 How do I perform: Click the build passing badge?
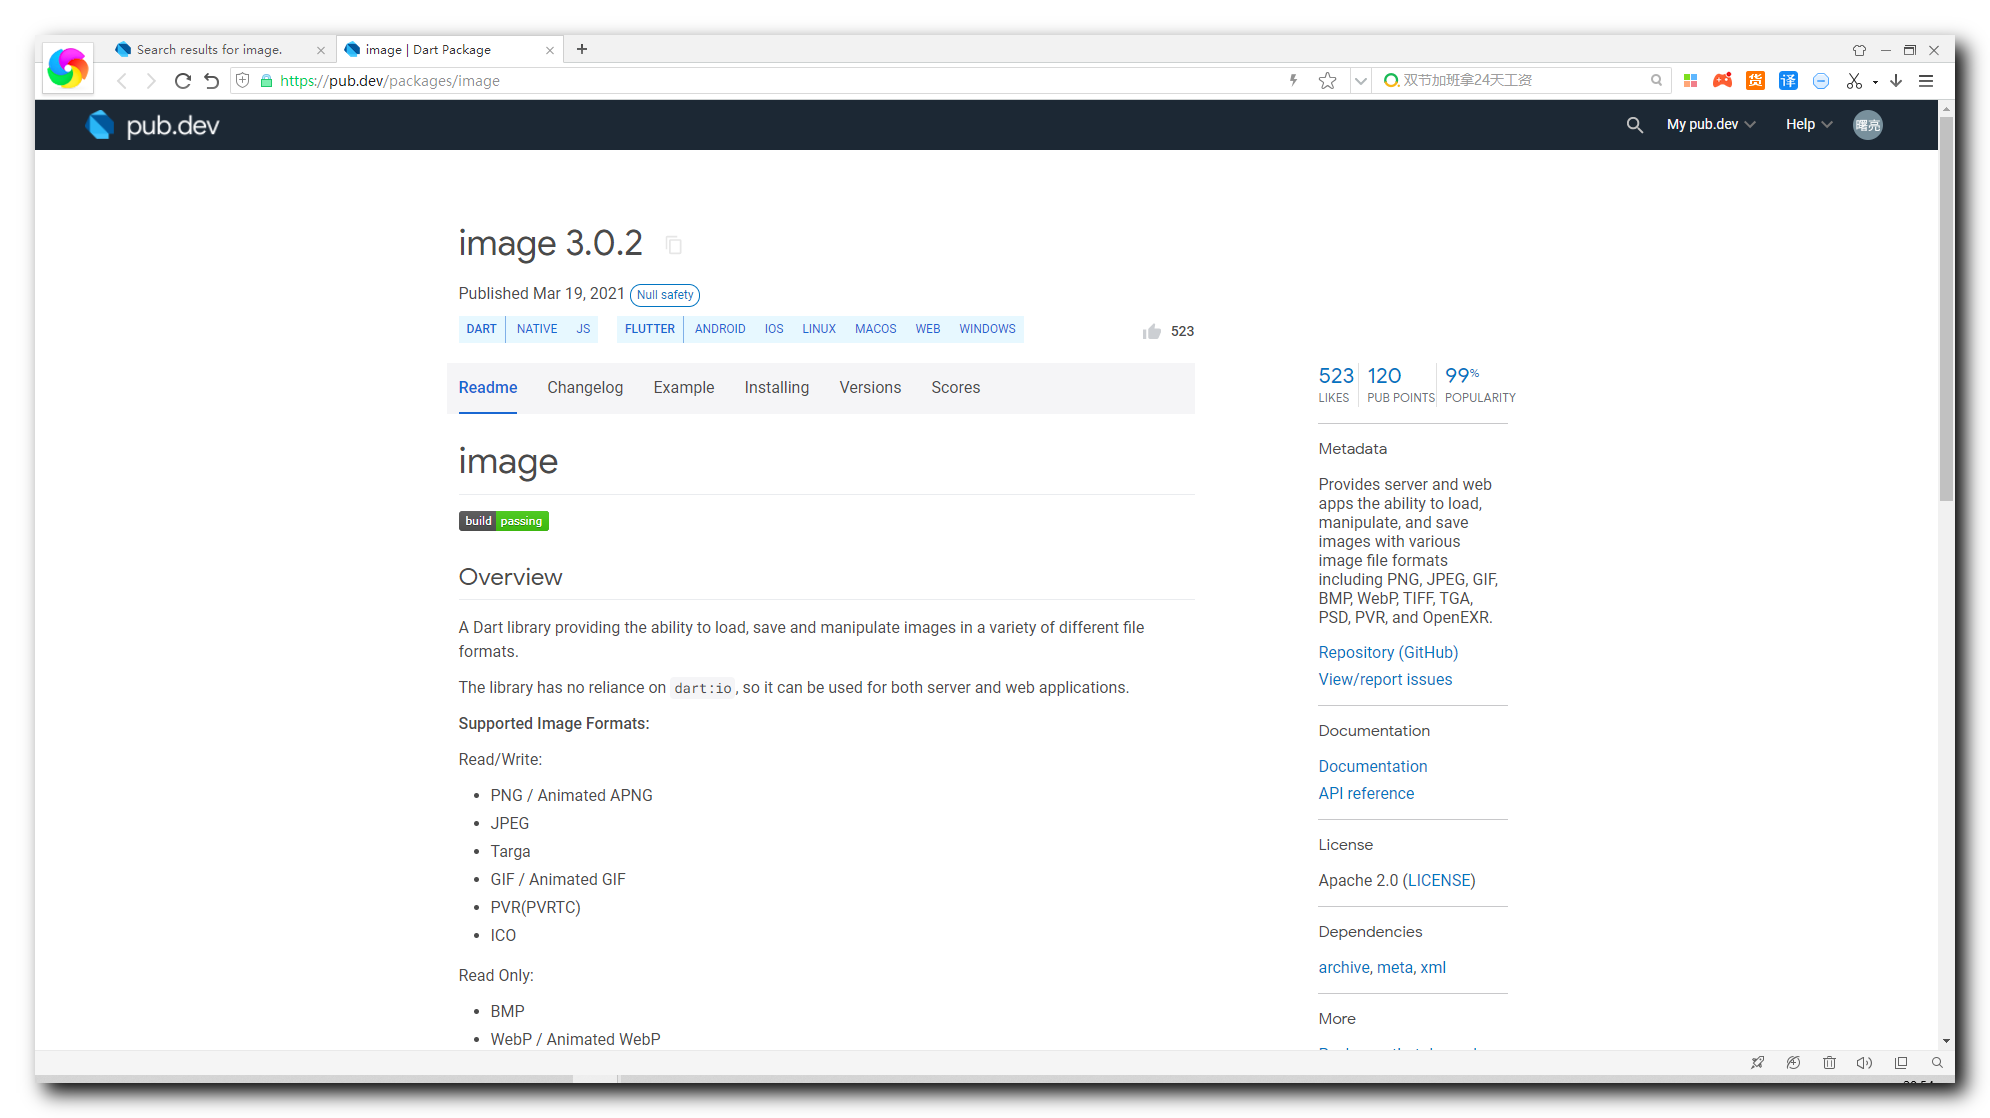[504, 521]
